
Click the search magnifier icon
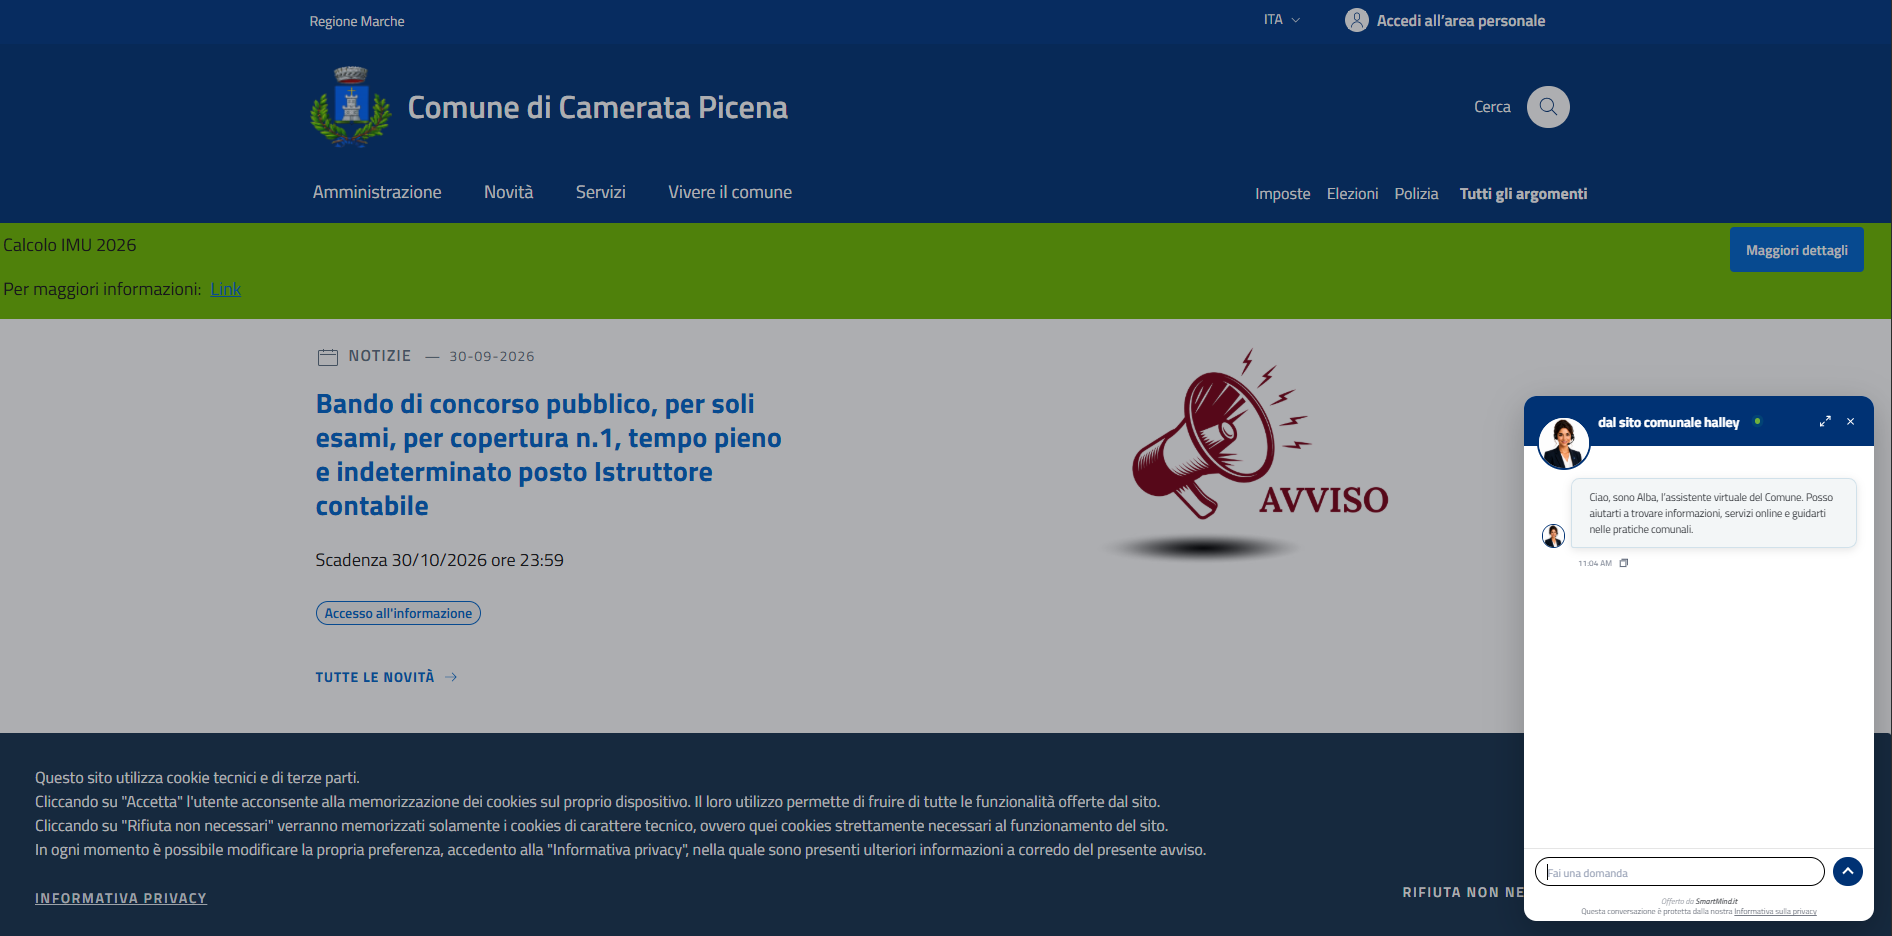(x=1548, y=107)
